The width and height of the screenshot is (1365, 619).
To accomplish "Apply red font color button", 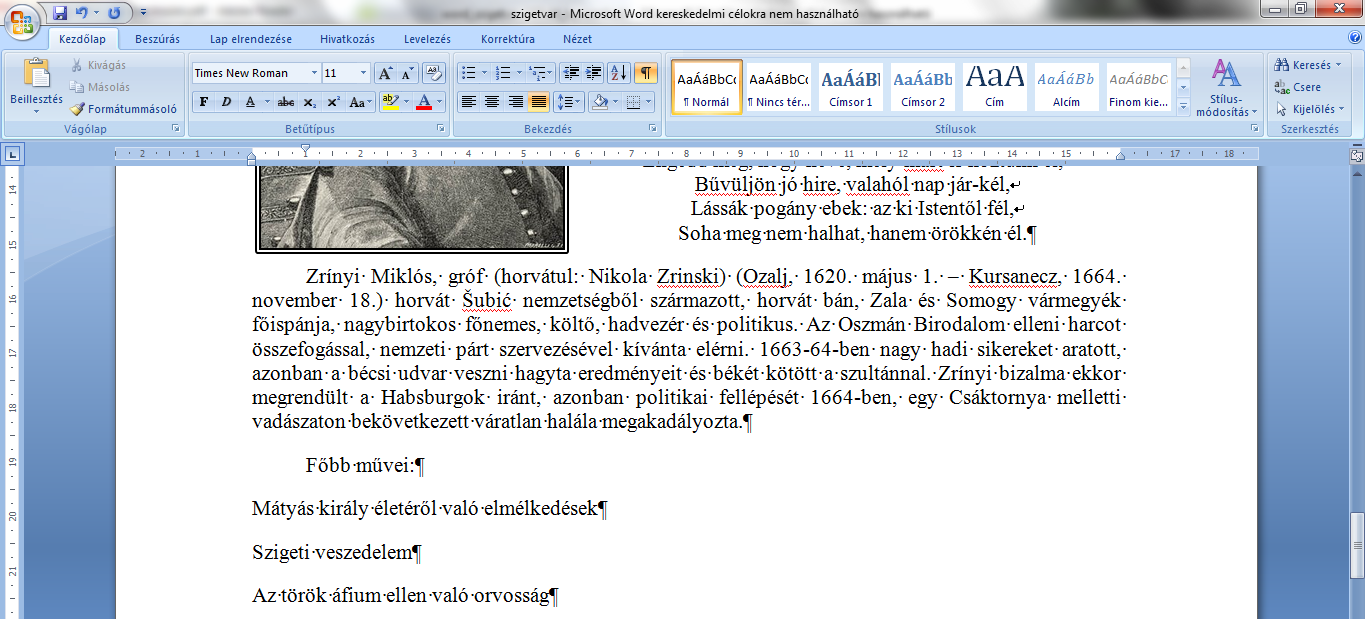I will 424,102.
